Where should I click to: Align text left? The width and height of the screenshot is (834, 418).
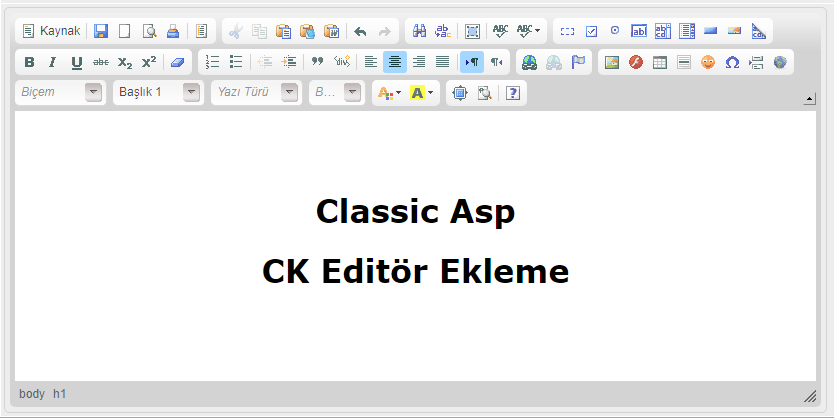pyautogui.click(x=371, y=62)
